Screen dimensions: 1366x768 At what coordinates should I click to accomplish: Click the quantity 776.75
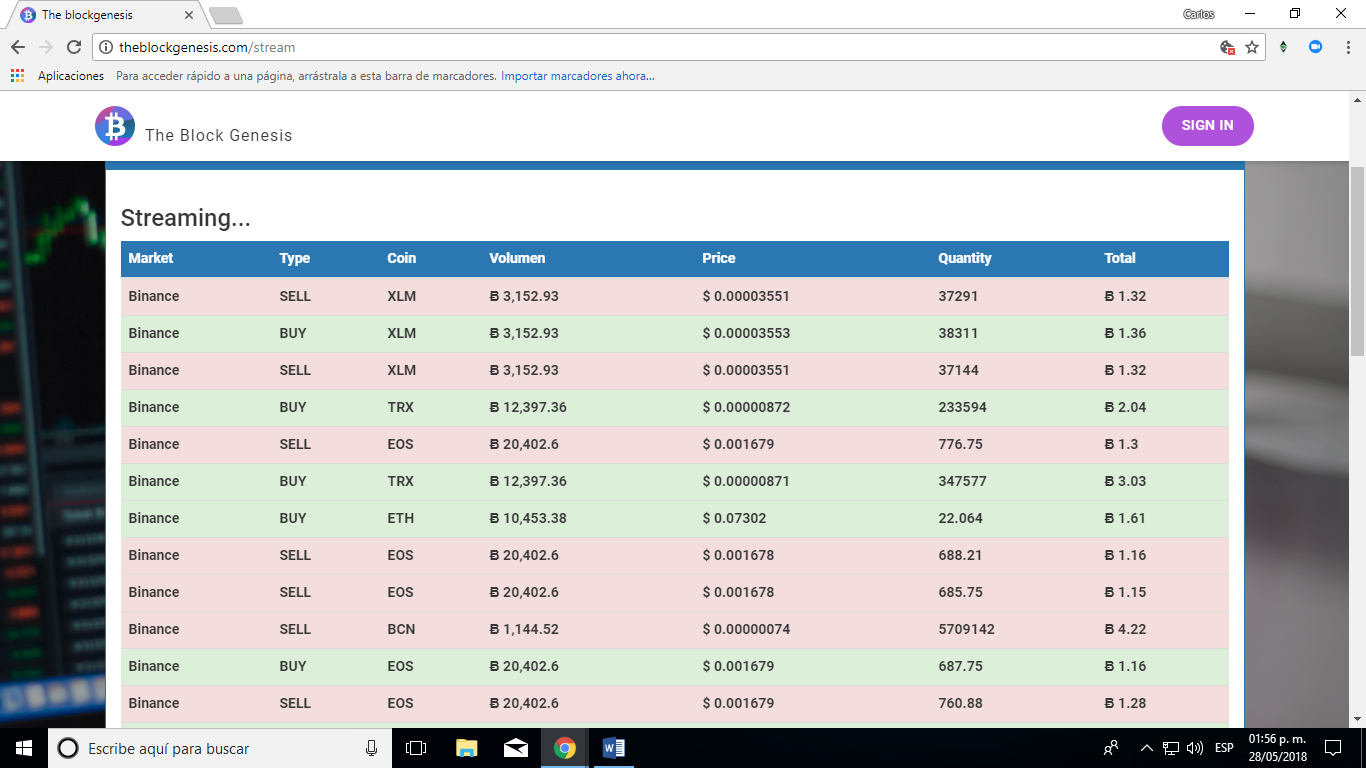(960, 444)
